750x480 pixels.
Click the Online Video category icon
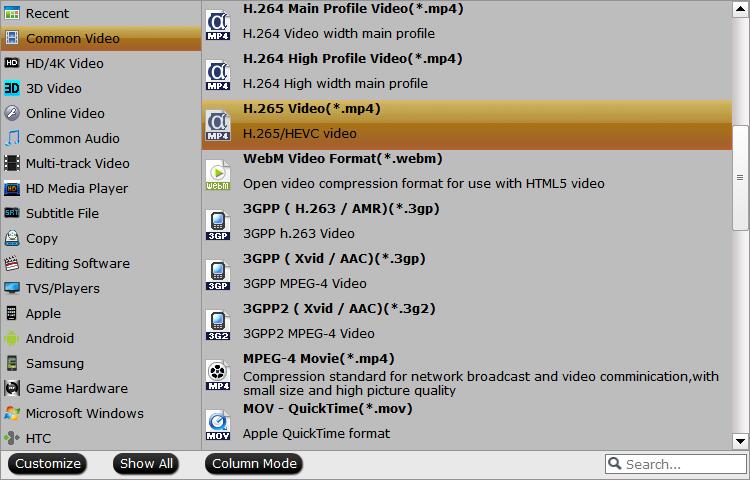pyautogui.click(x=12, y=113)
